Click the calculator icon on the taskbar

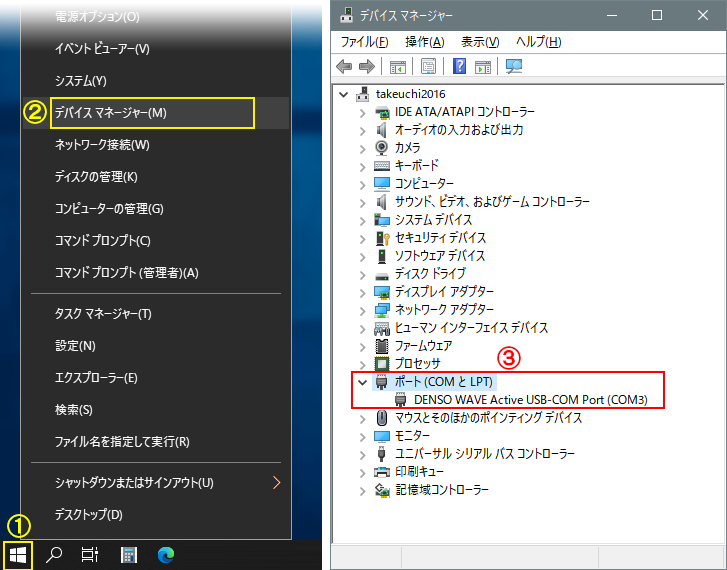pyautogui.click(x=128, y=554)
